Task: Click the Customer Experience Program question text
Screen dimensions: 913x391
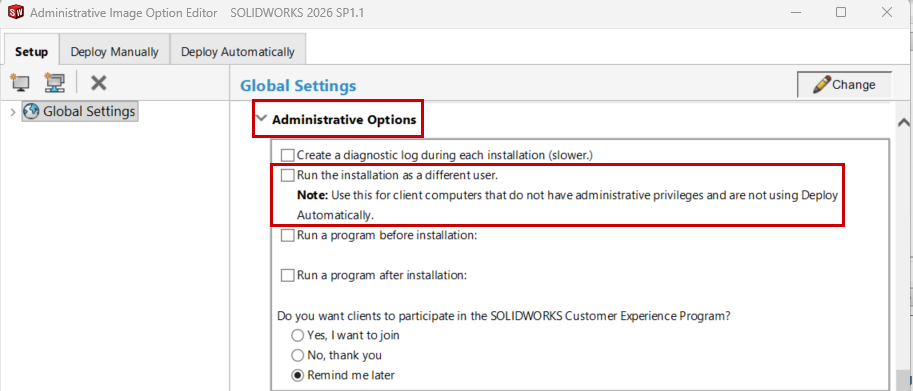Action: 504,317
